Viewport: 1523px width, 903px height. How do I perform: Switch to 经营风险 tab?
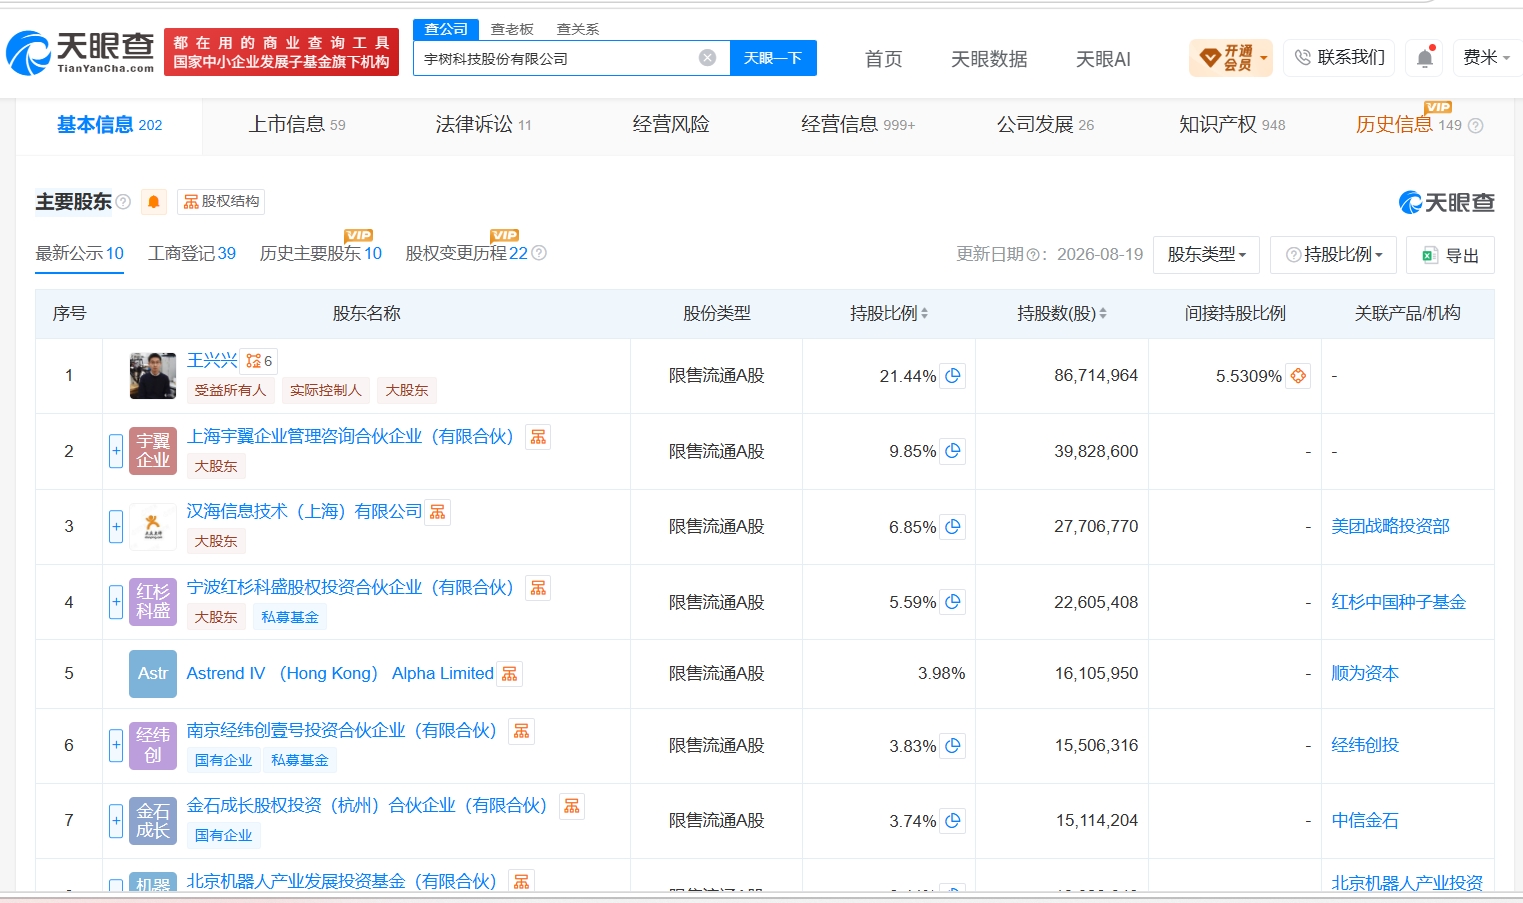[x=671, y=125]
